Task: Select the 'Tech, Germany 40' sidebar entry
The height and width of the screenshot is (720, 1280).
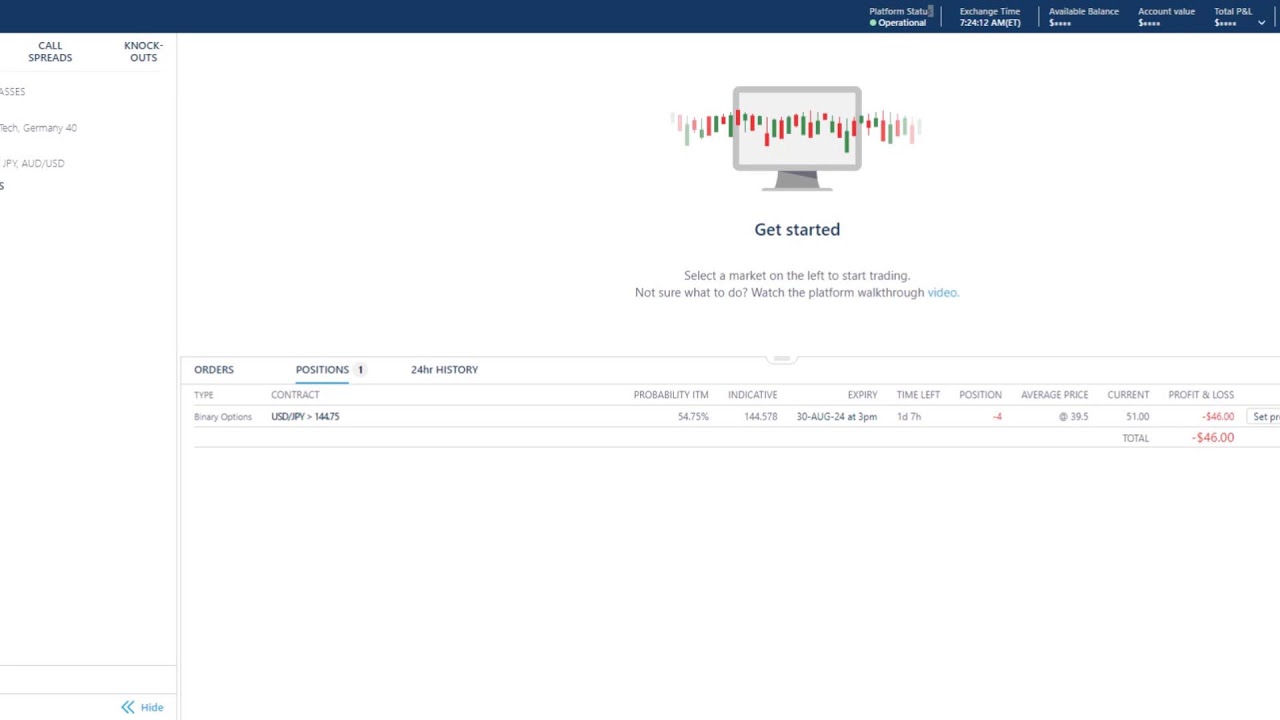Action: pyautogui.click(x=38, y=128)
